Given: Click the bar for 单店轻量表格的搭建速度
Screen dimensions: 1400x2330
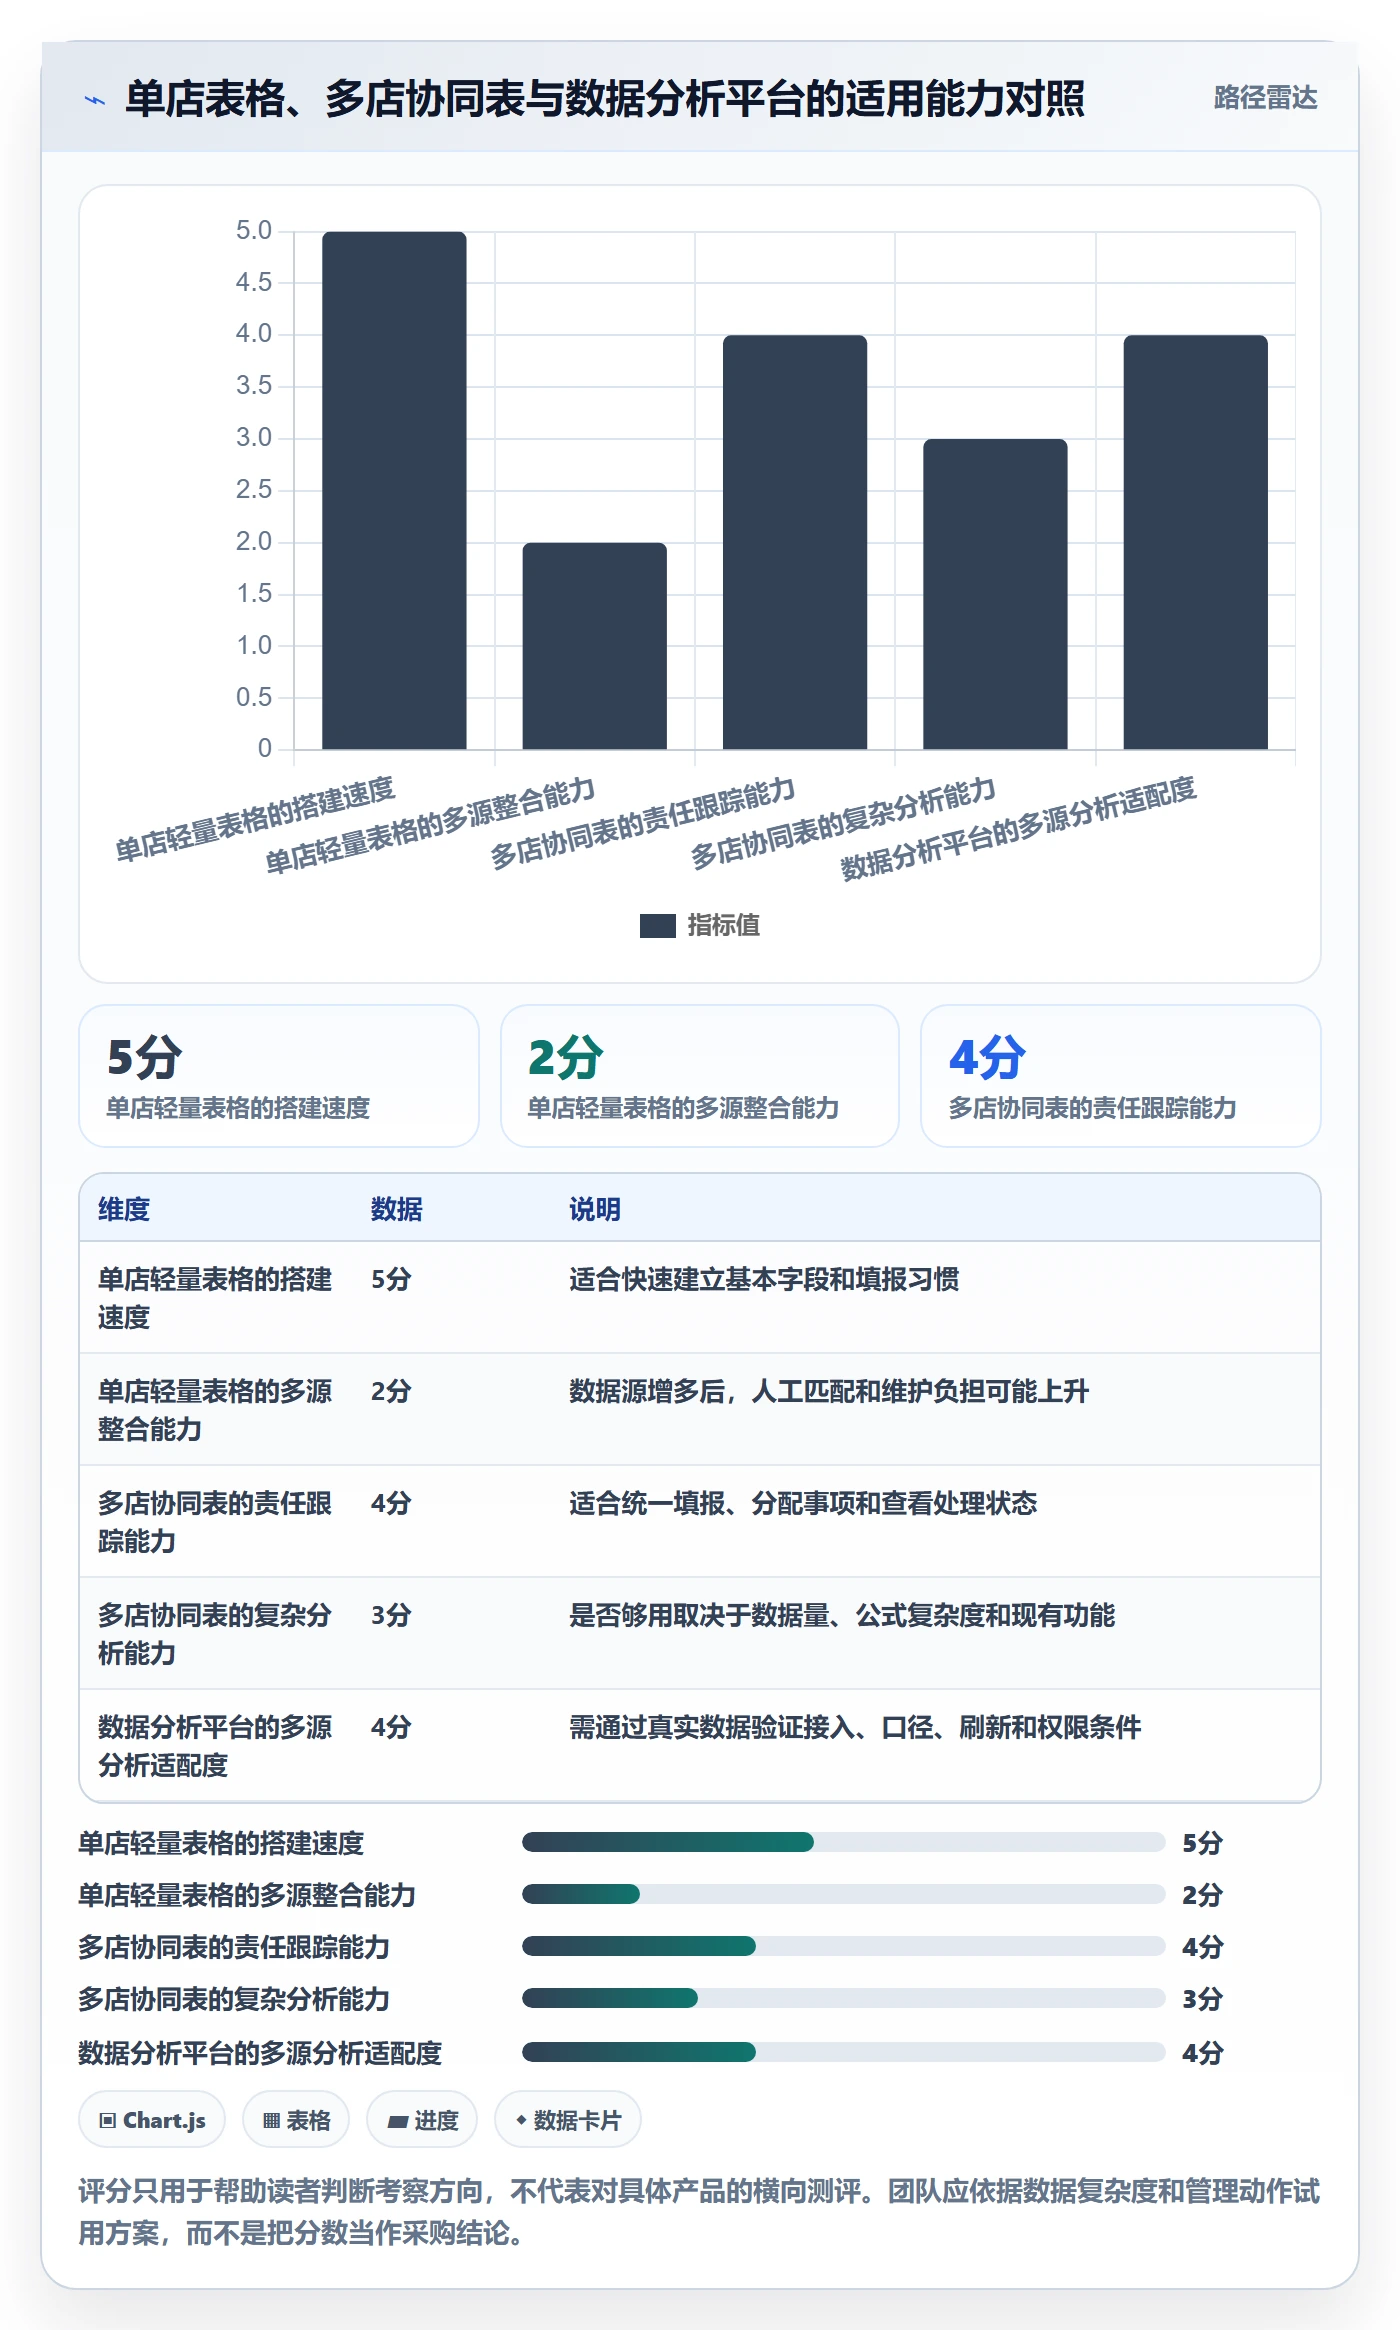Looking at the screenshot, I should tap(394, 490).
